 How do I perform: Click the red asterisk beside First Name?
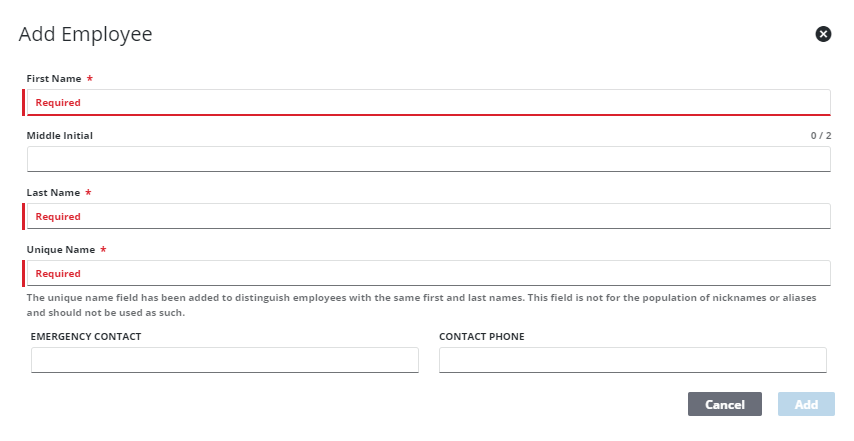(x=90, y=78)
